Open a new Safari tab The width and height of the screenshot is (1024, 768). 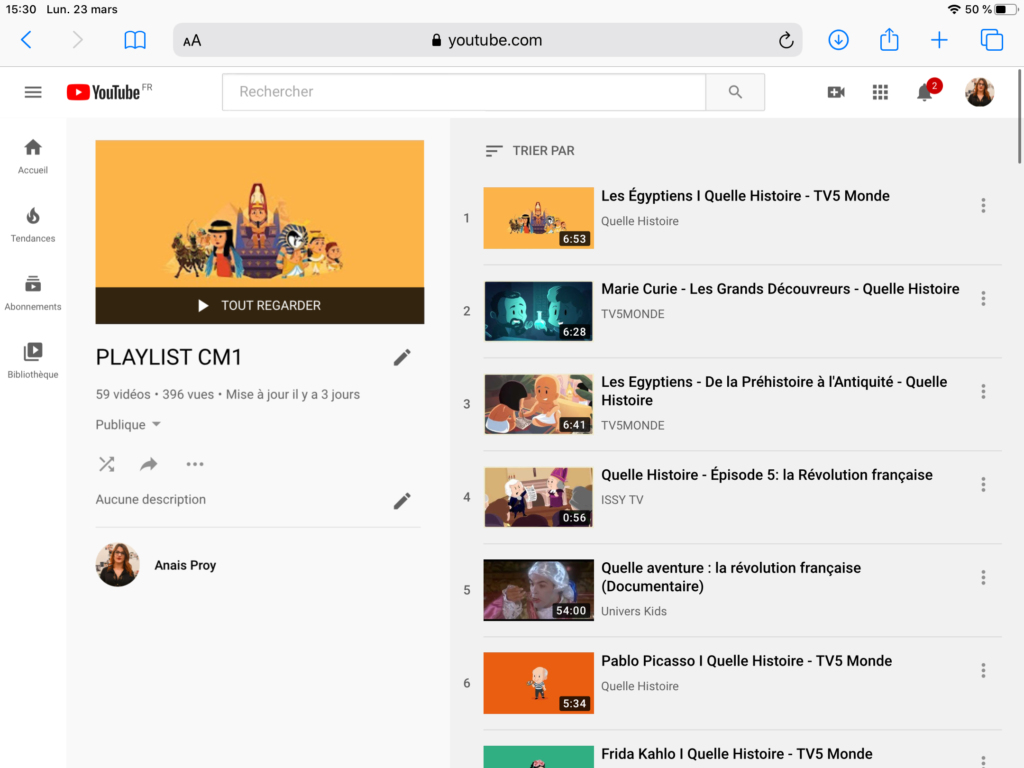[x=939, y=40]
